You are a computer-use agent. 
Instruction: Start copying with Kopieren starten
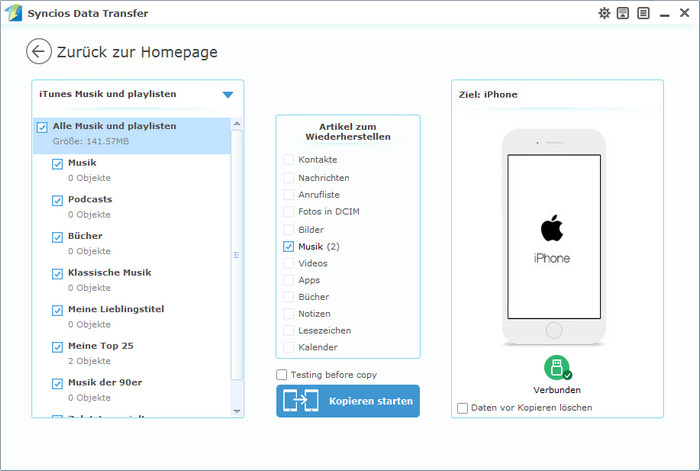tap(348, 401)
